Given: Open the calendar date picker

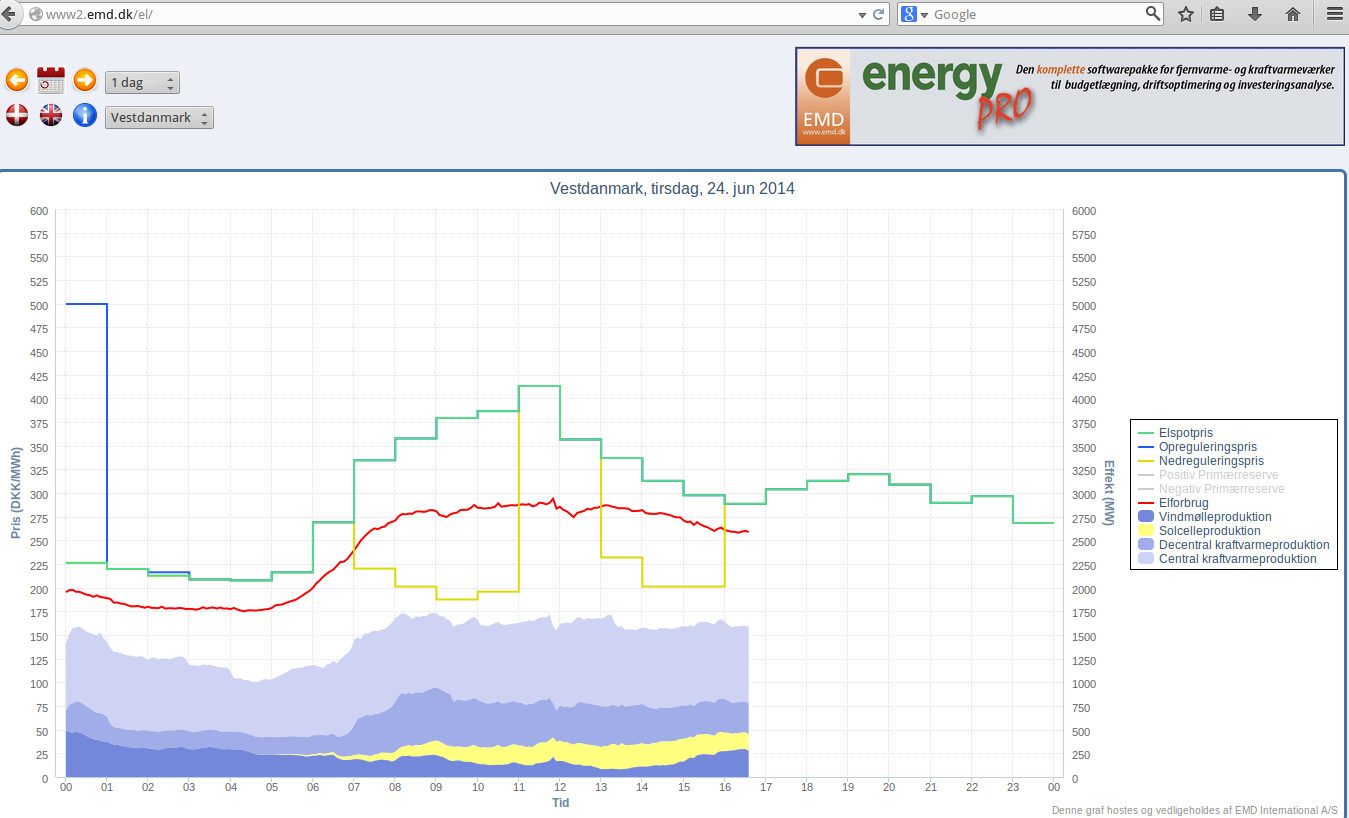Looking at the screenshot, I should (51, 80).
